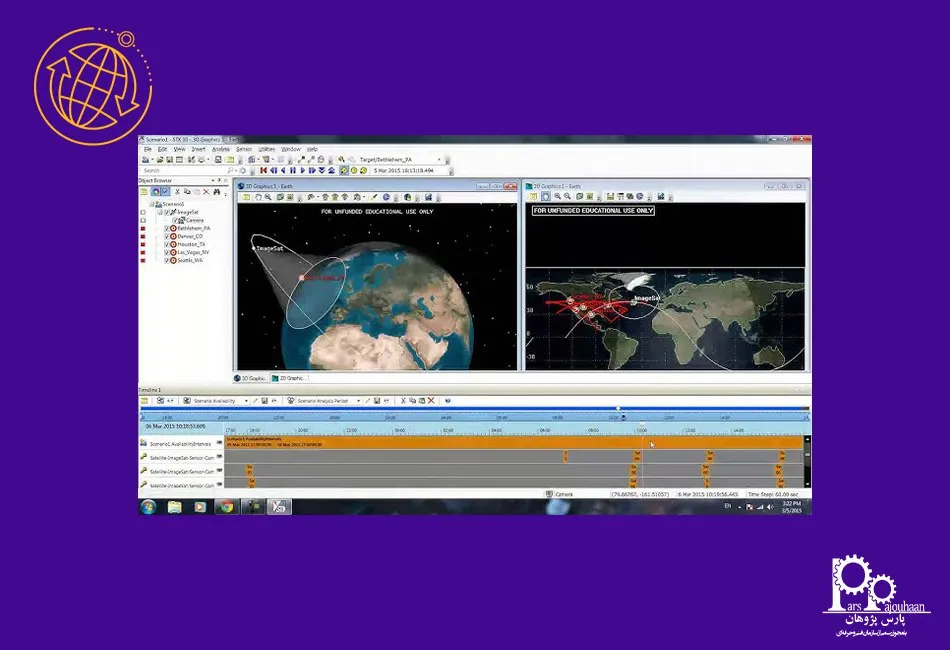Toggle the Seattle_WA object checkbox

167,261
